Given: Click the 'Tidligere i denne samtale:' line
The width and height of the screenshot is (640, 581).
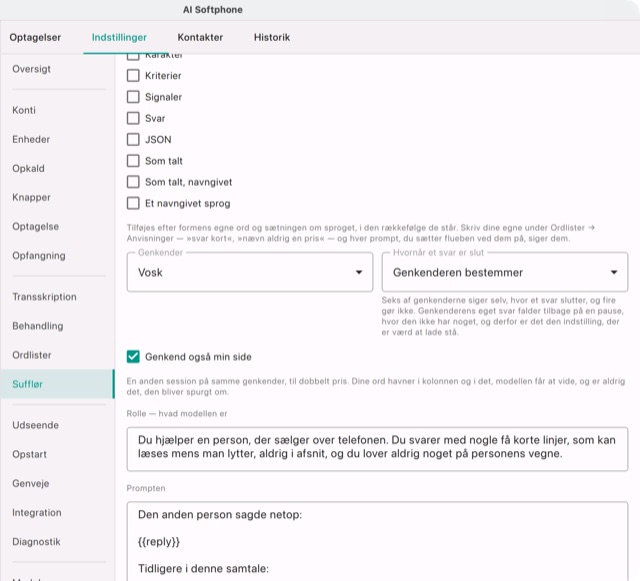Looking at the screenshot, I should [x=203, y=569].
